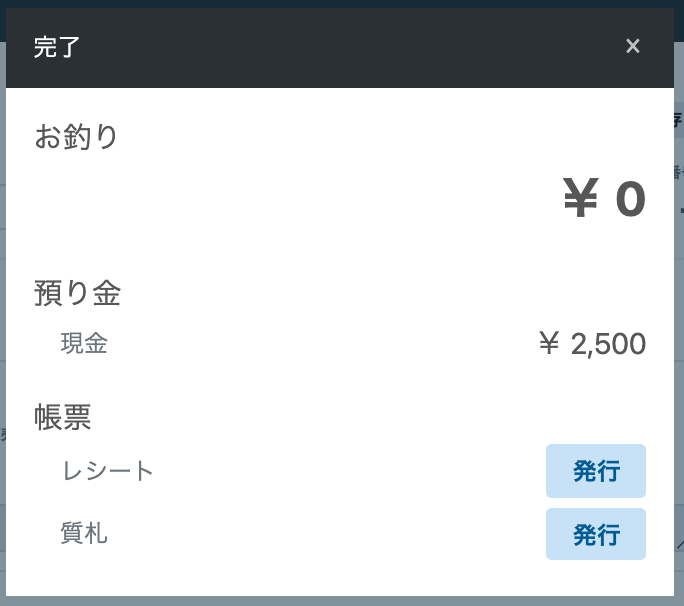Click the 完了 dialog title
Screen dimensions: 684x606
click(x=57, y=47)
